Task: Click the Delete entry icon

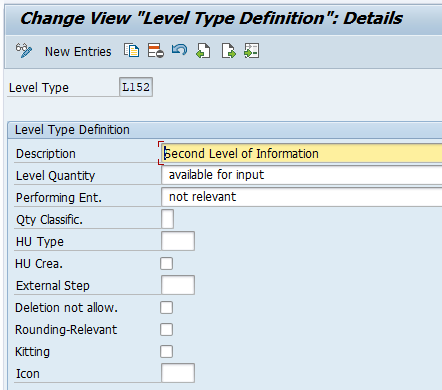Action: pos(156,51)
